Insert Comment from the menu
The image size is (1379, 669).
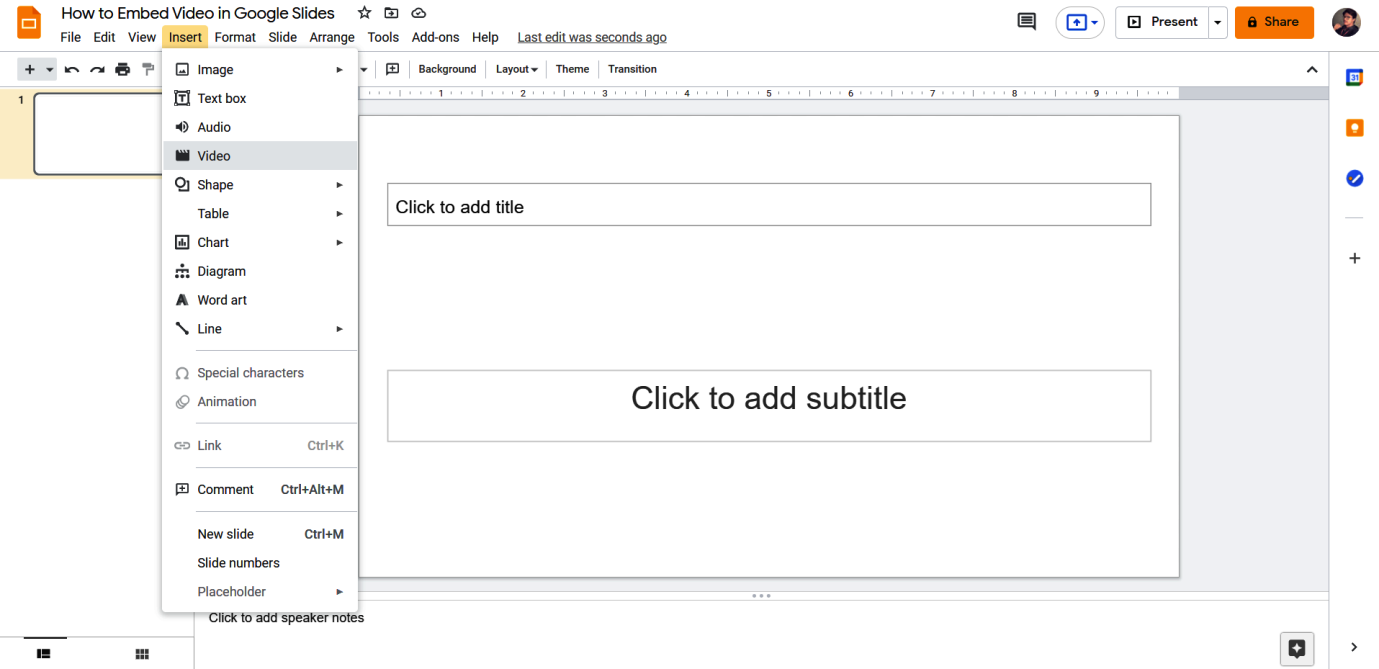click(260, 490)
